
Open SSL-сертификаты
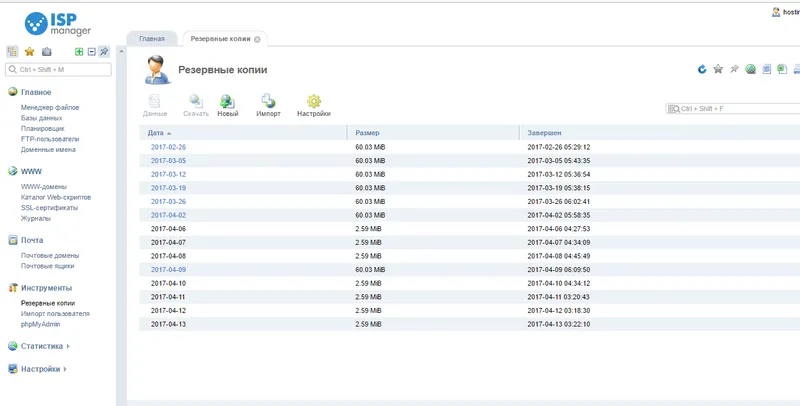[x=49, y=208]
